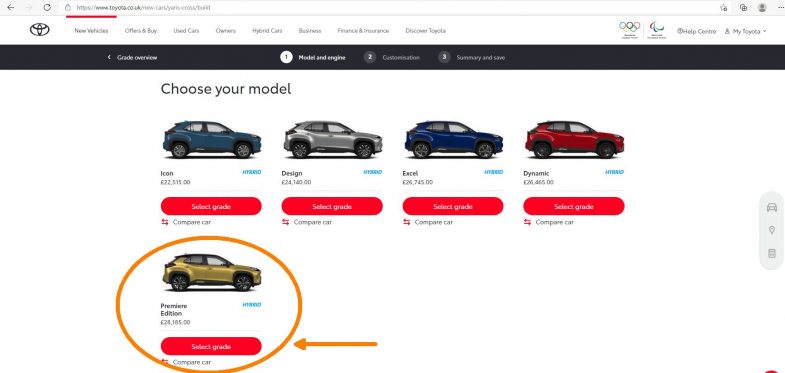The height and width of the screenshot is (373, 785).
Task: Go back with the browser back arrow
Action: point(11,8)
